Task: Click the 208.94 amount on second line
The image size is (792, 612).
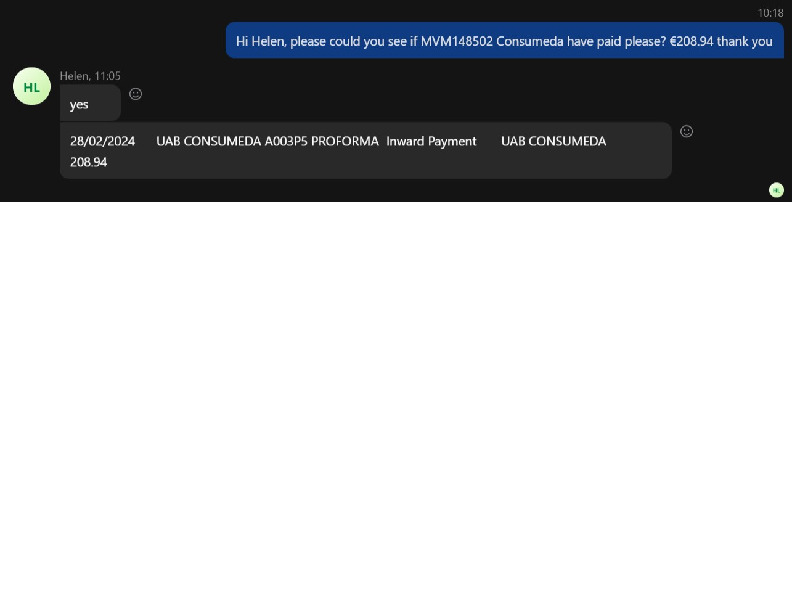Action: 88,161
